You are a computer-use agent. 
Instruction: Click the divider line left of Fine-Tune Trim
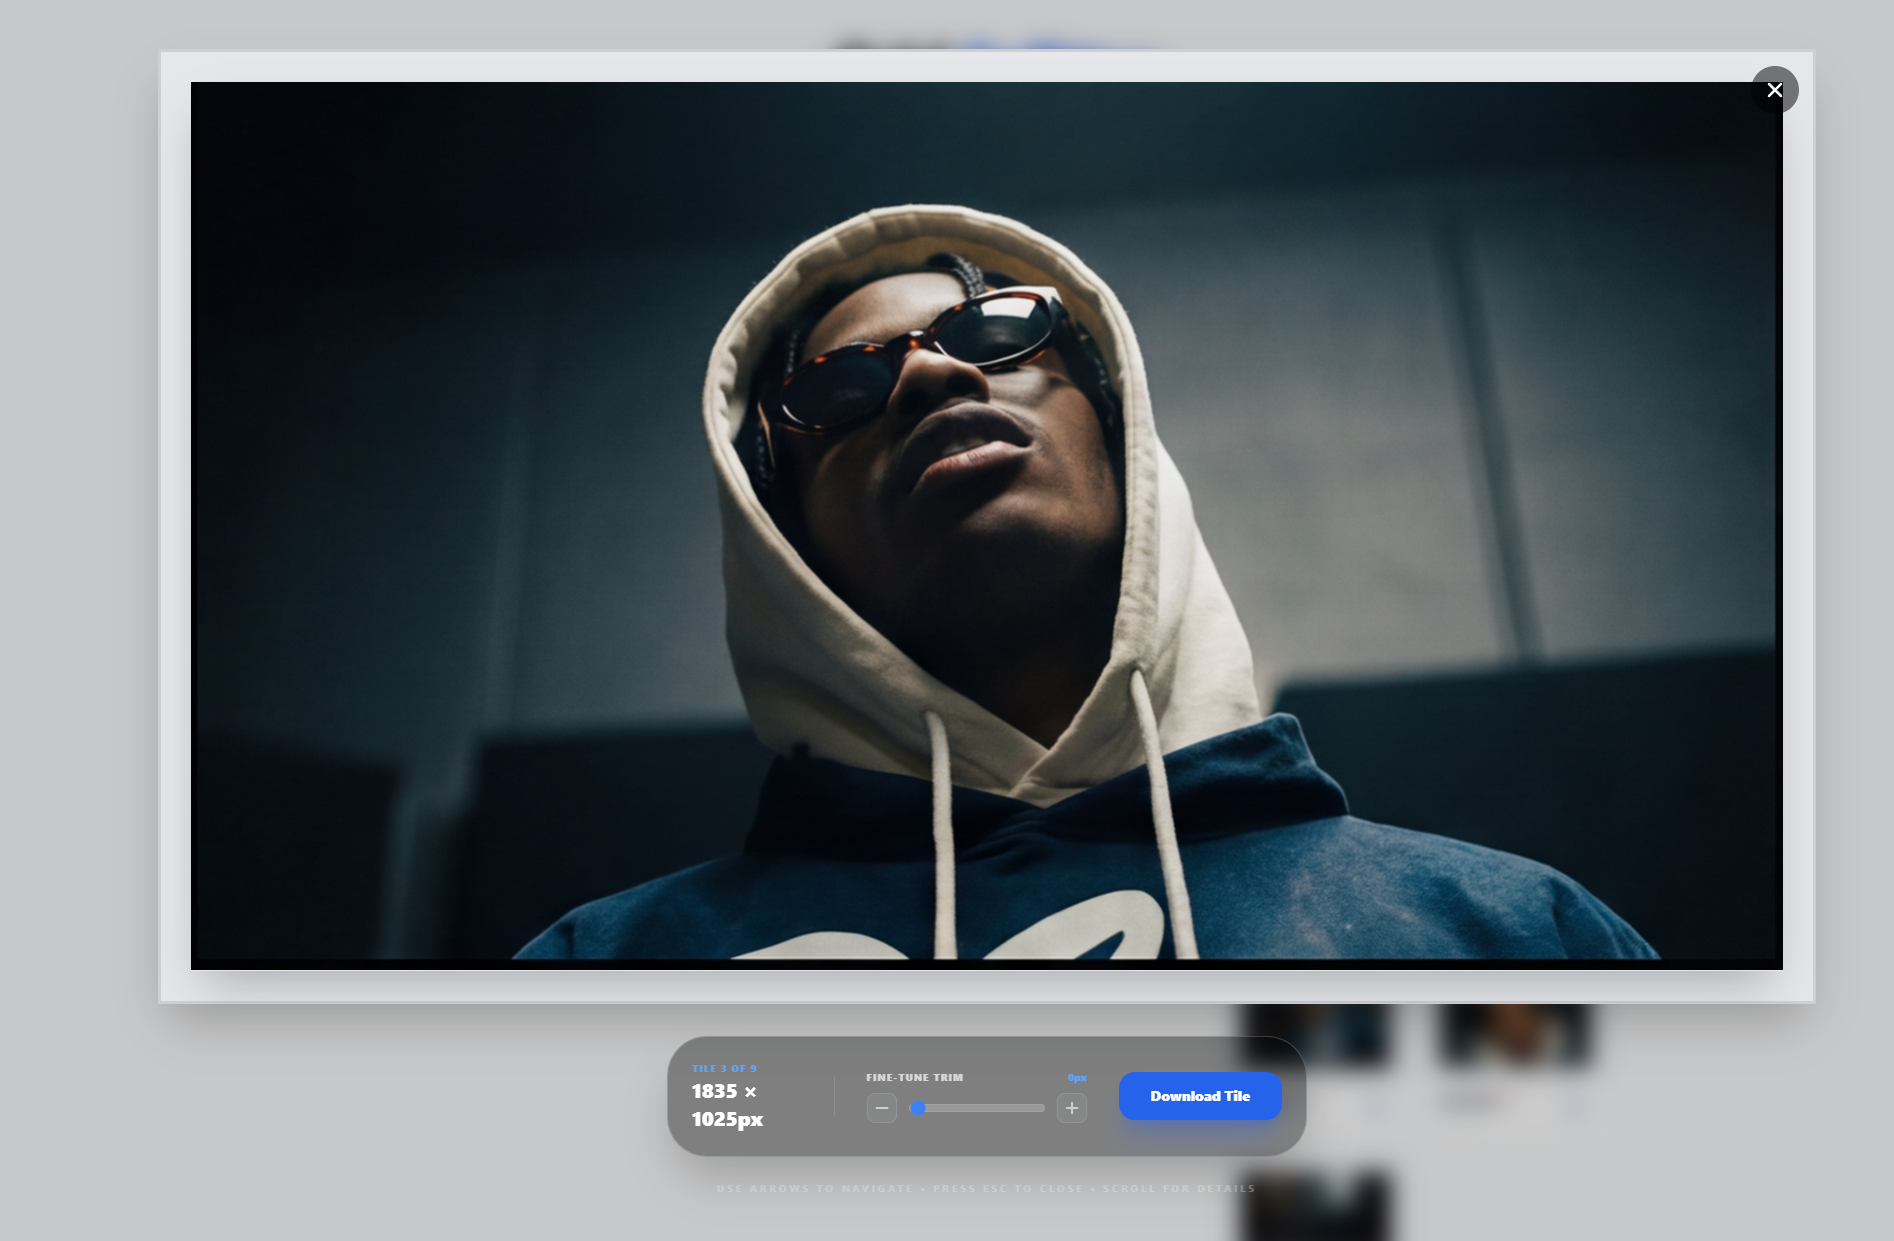[x=835, y=1097]
